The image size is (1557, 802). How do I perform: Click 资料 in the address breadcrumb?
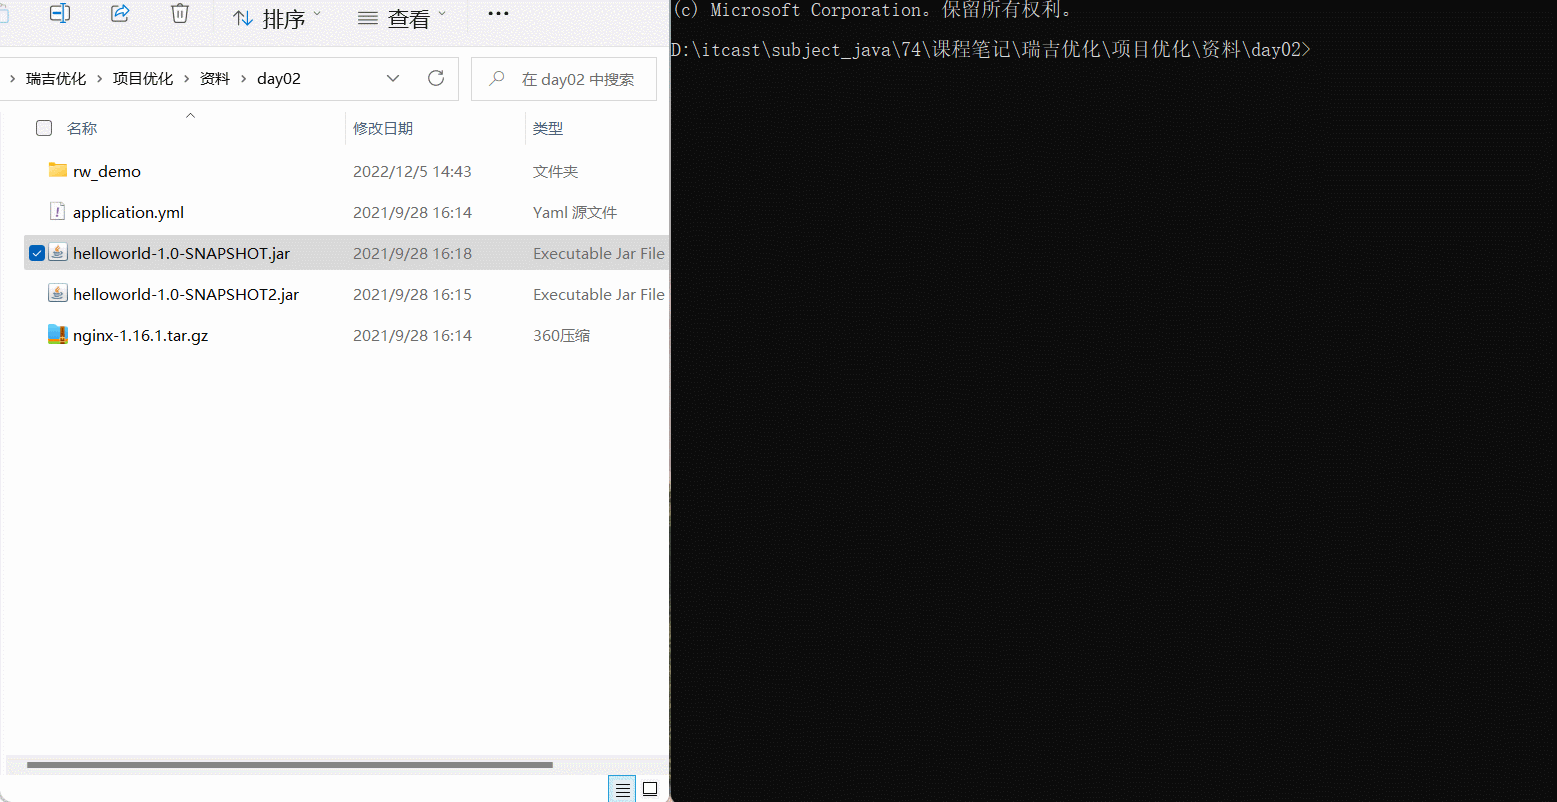tap(215, 79)
